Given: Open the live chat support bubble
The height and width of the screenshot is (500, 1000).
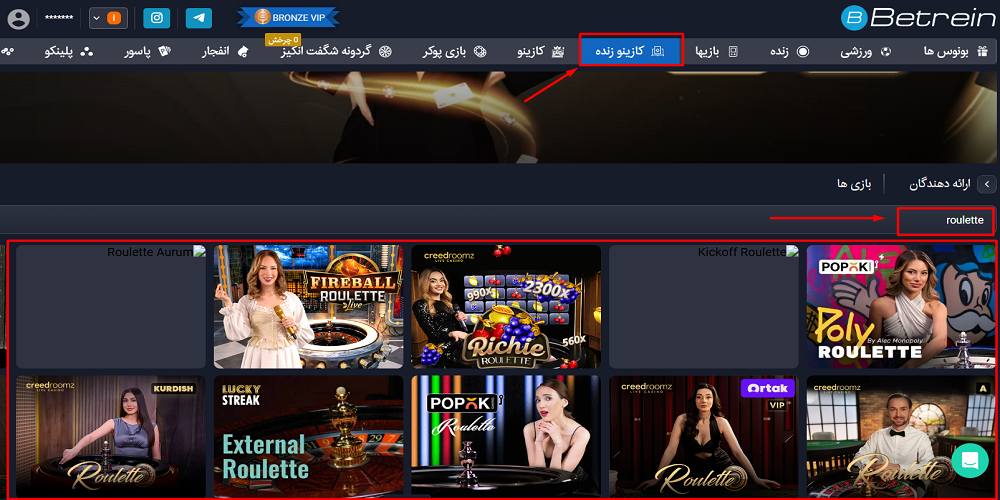Looking at the screenshot, I should (969, 459).
